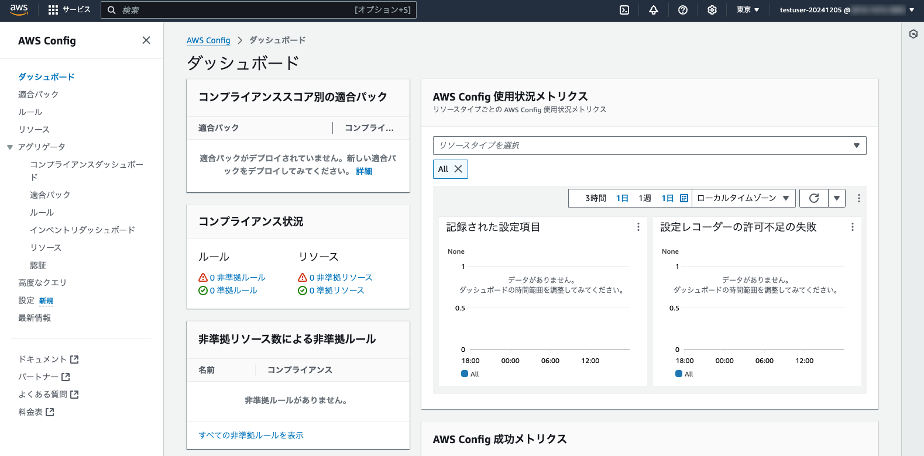Open 認証 under aggregator
Image resolution: width=924 pixels, height=456 pixels.
(38, 265)
